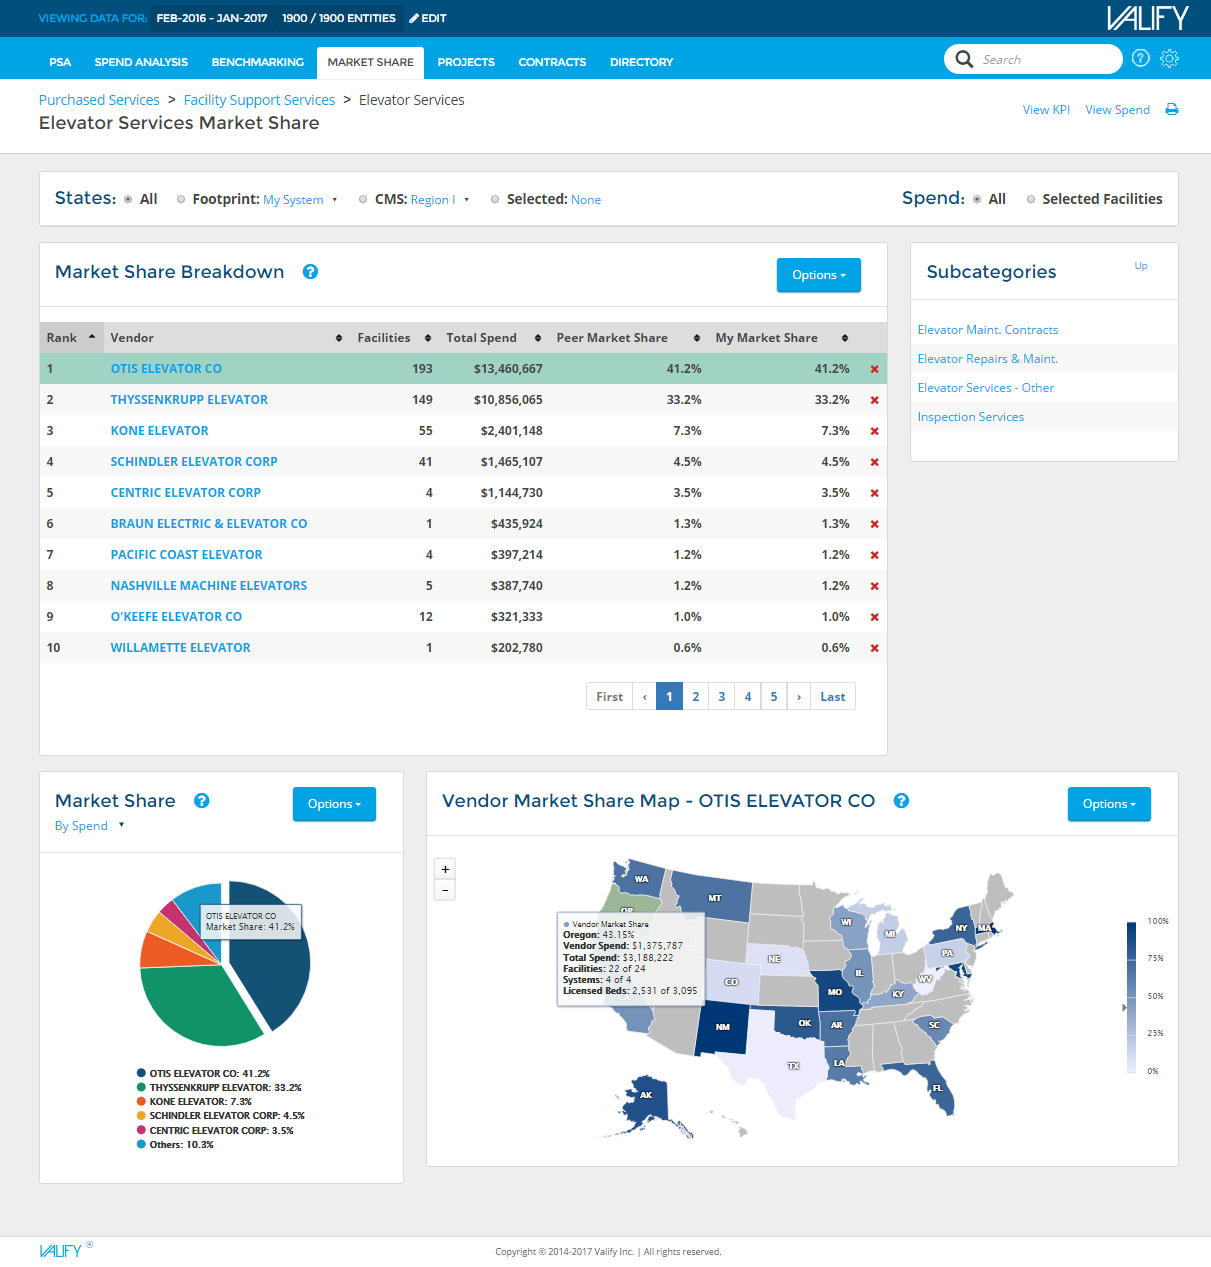Select the 'Selected: None' states radio button
Viewport: 1211px width, 1267px height.
click(495, 199)
